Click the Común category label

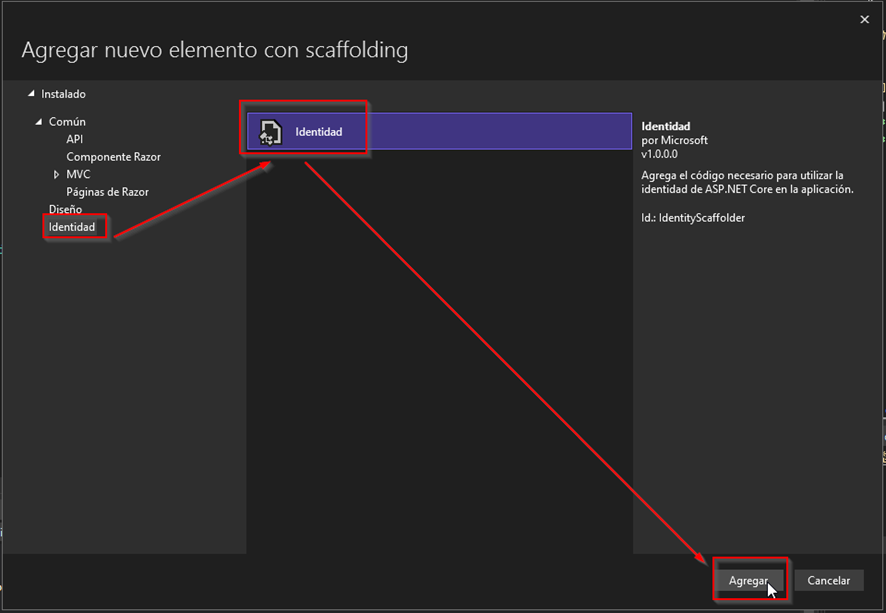pos(67,122)
